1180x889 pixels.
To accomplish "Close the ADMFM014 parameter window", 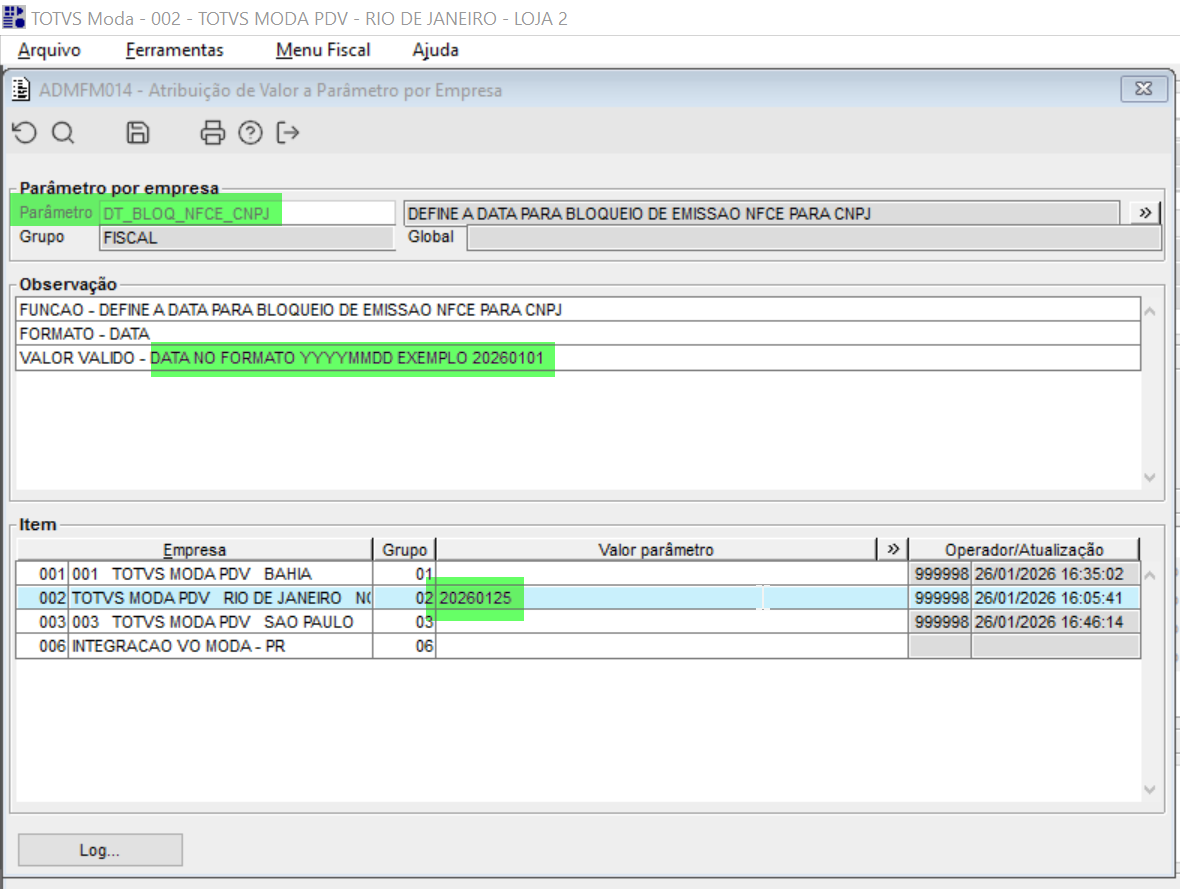I will pyautogui.click(x=1144, y=89).
